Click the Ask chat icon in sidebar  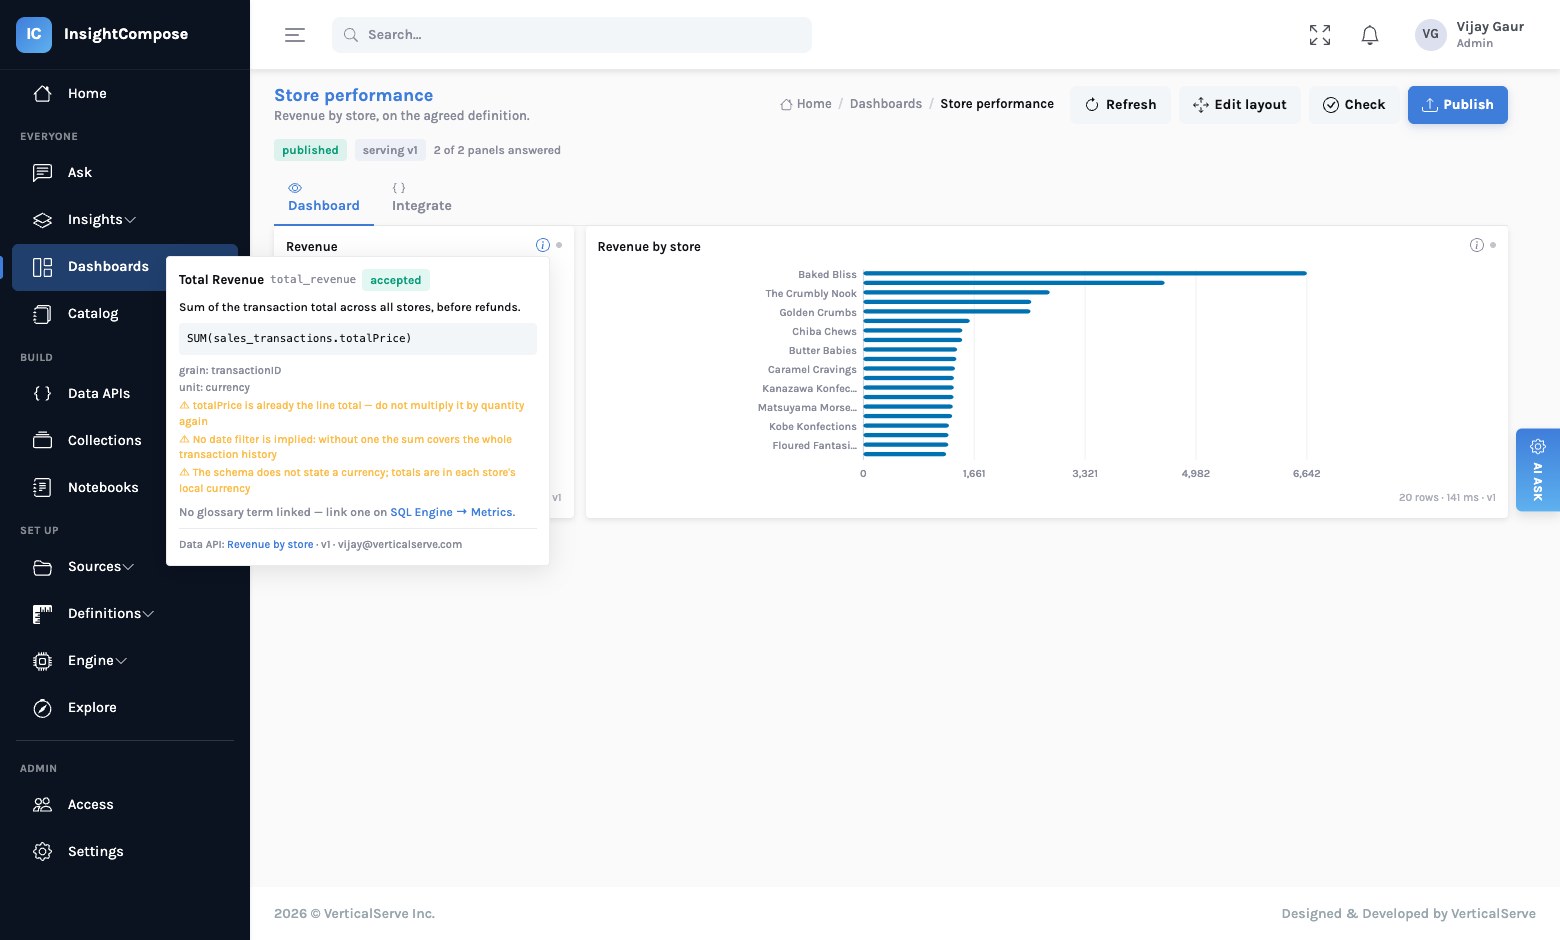tap(42, 172)
